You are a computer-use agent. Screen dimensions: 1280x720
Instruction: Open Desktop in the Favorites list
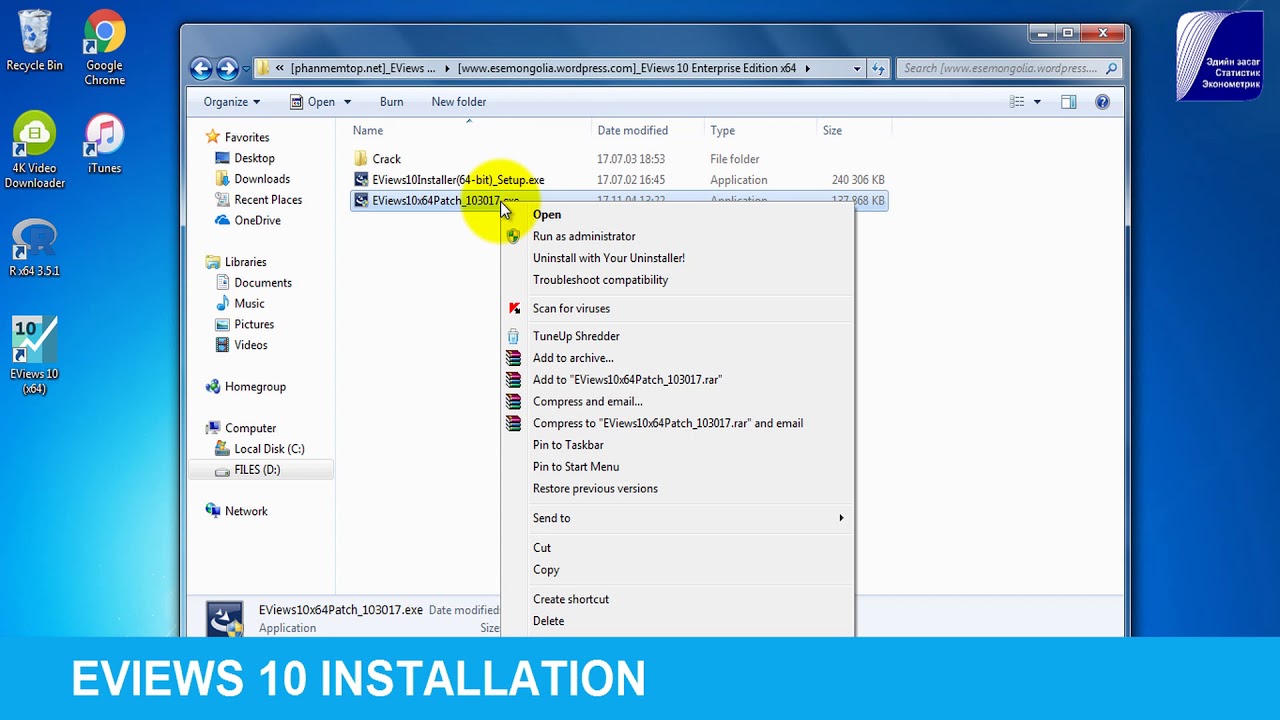254,158
